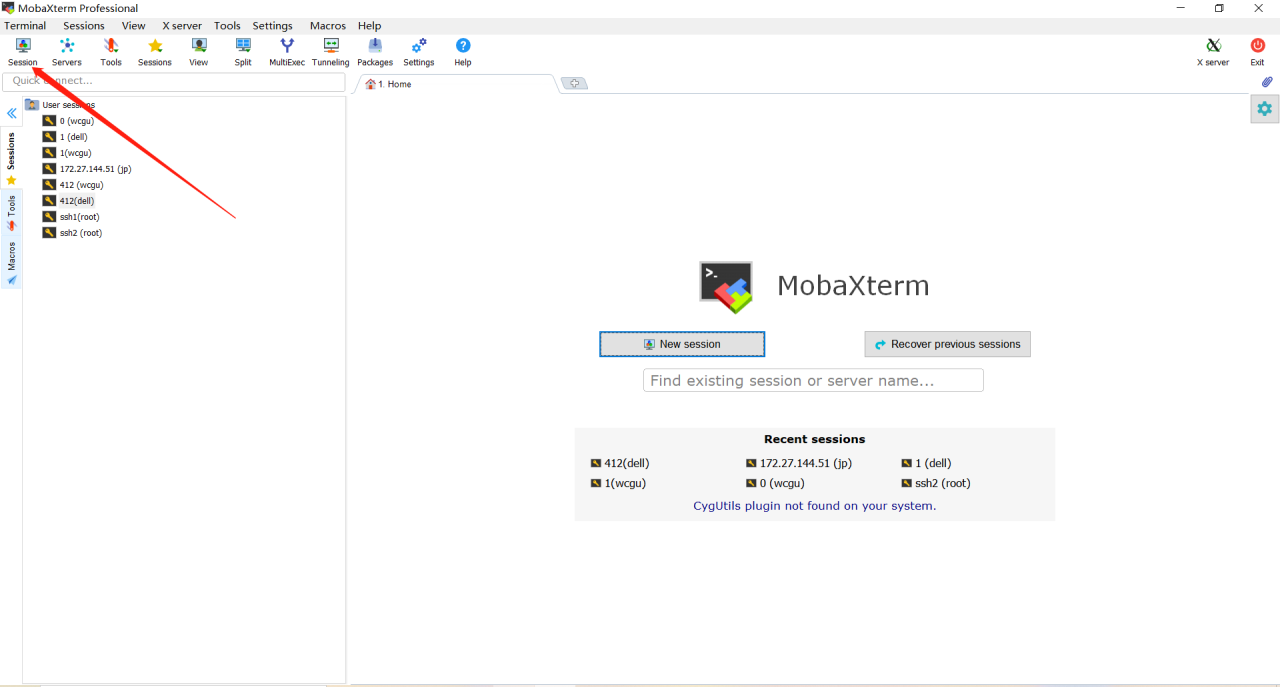Click the Find existing session search box

point(813,380)
